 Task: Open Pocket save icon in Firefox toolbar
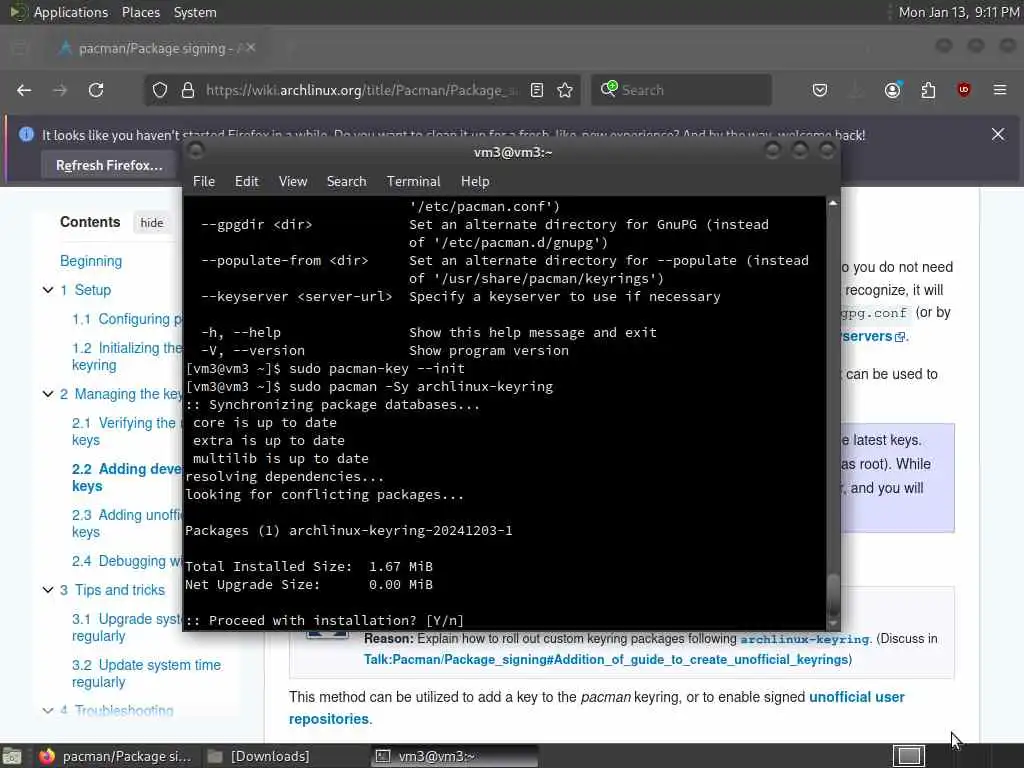(x=820, y=90)
